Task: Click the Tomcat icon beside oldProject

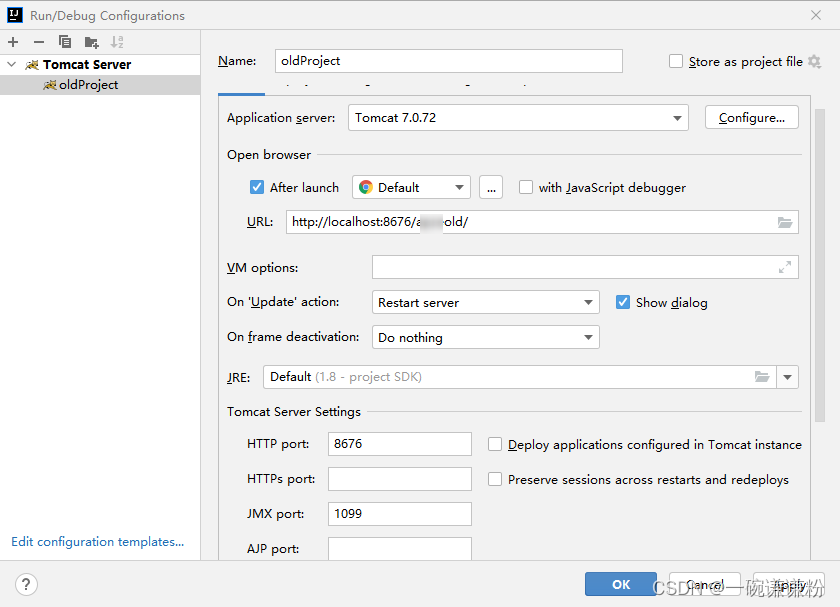Action: [50, 85]
